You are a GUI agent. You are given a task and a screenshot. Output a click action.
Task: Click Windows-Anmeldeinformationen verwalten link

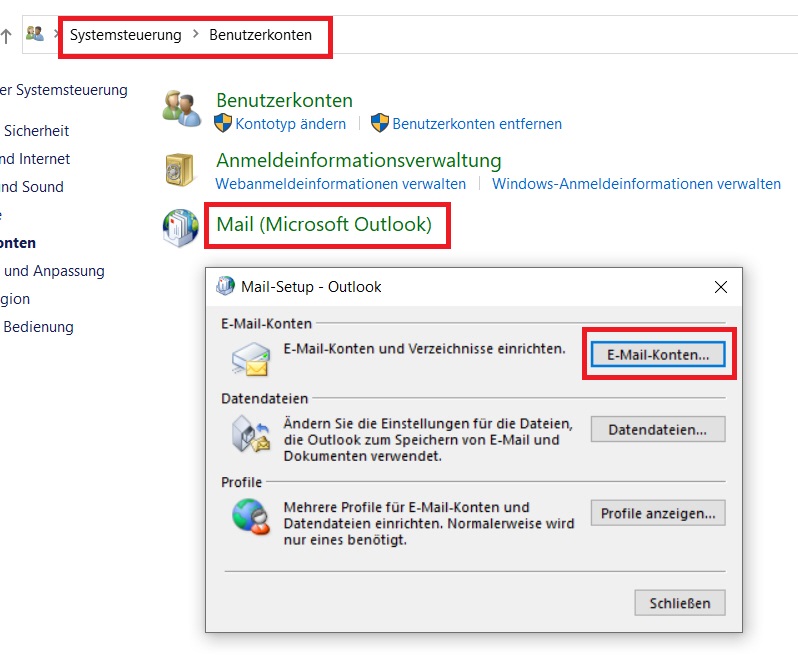coord(636,184)
